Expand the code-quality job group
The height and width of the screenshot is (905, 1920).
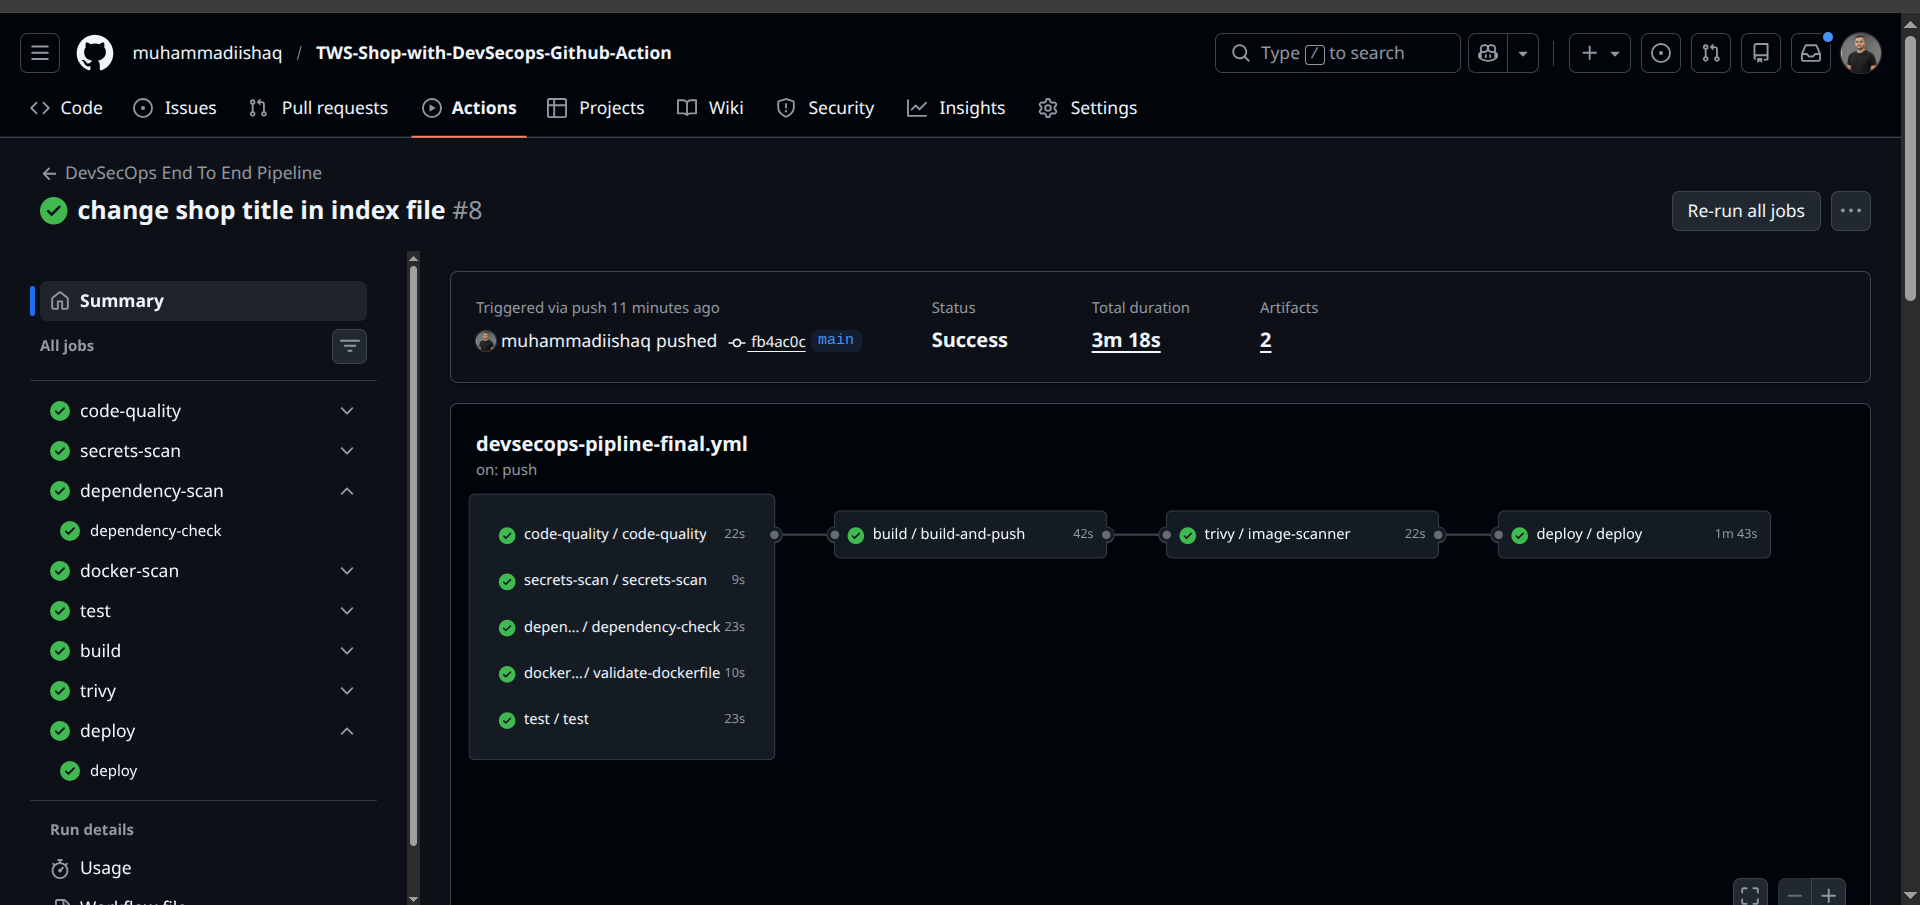tap(347, 411)
